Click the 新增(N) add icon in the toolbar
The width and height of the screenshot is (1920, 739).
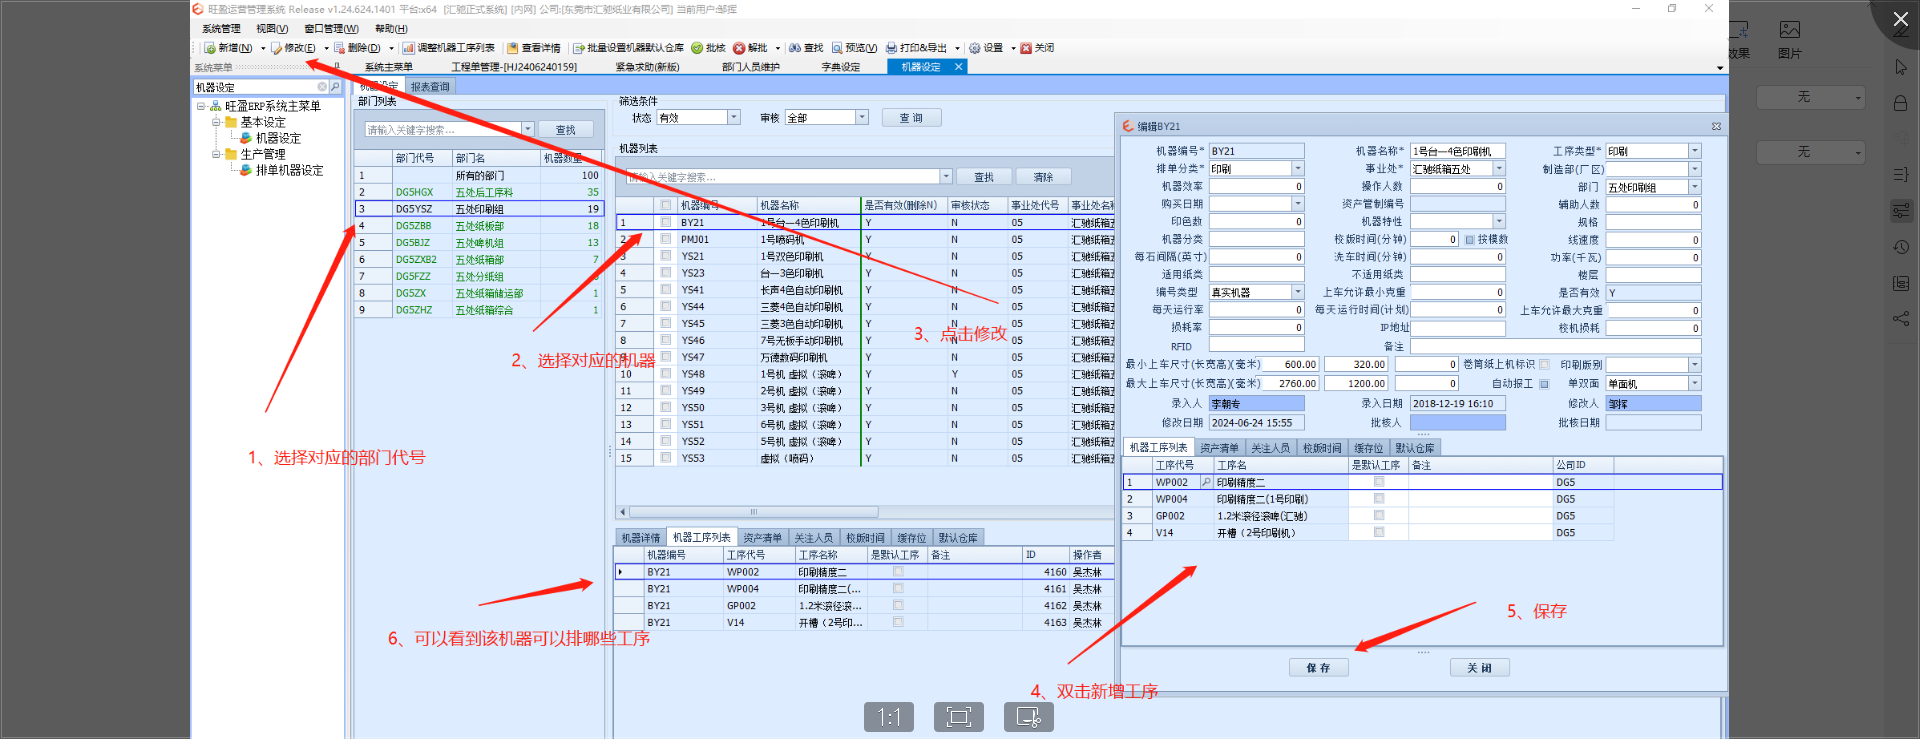tap(210, 48)
